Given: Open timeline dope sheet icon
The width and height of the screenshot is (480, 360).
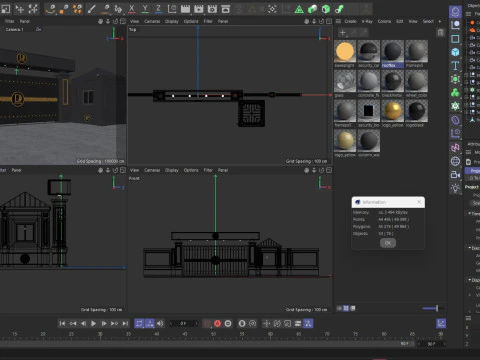Looking at the screenshot, I should coord(441,323).
